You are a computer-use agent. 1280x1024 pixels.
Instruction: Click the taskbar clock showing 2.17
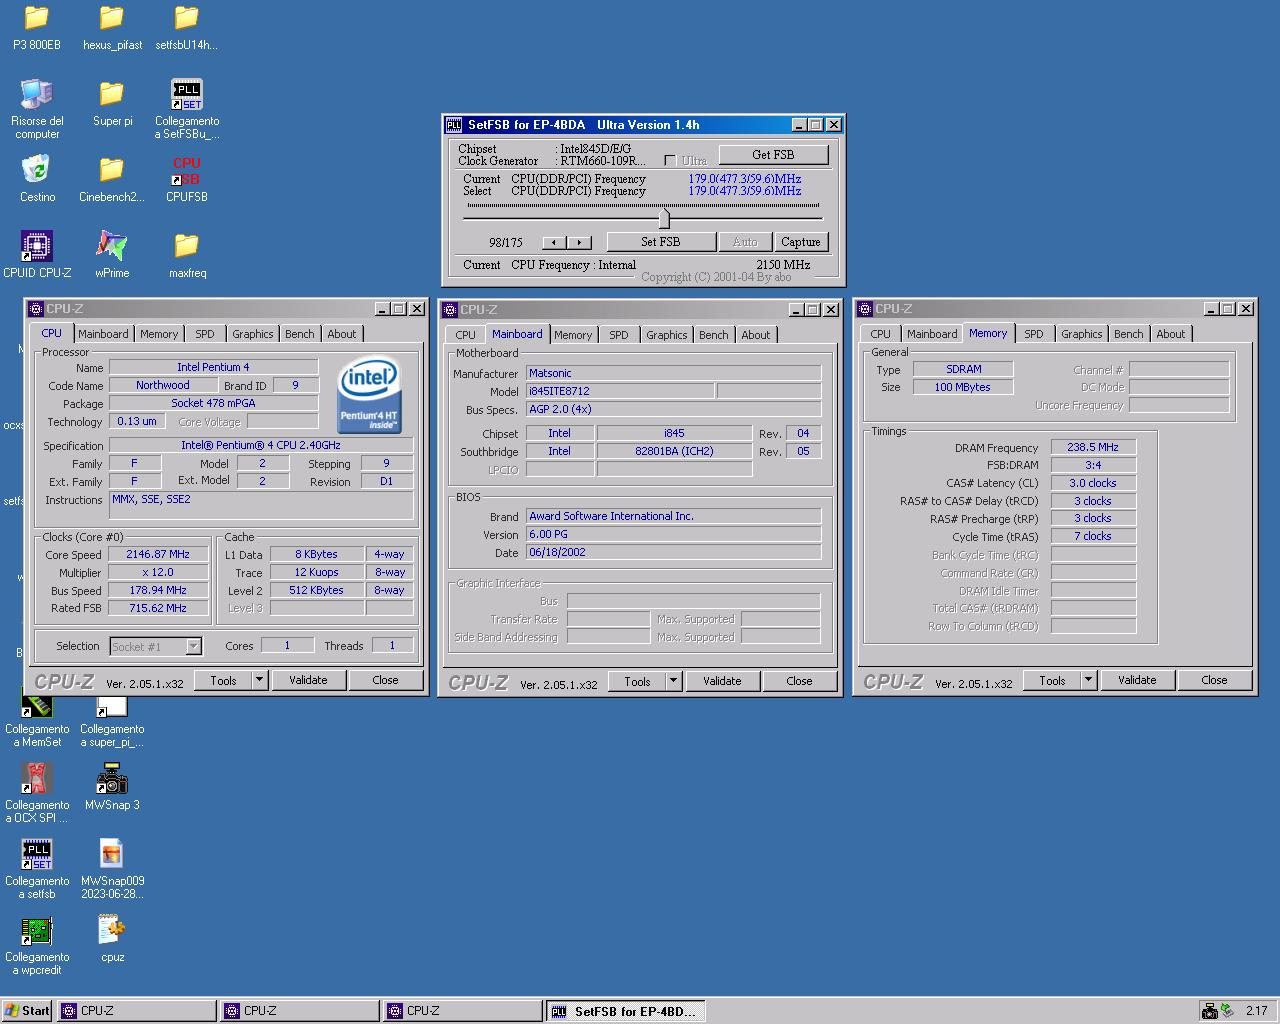click(x=1257, y=1011)
